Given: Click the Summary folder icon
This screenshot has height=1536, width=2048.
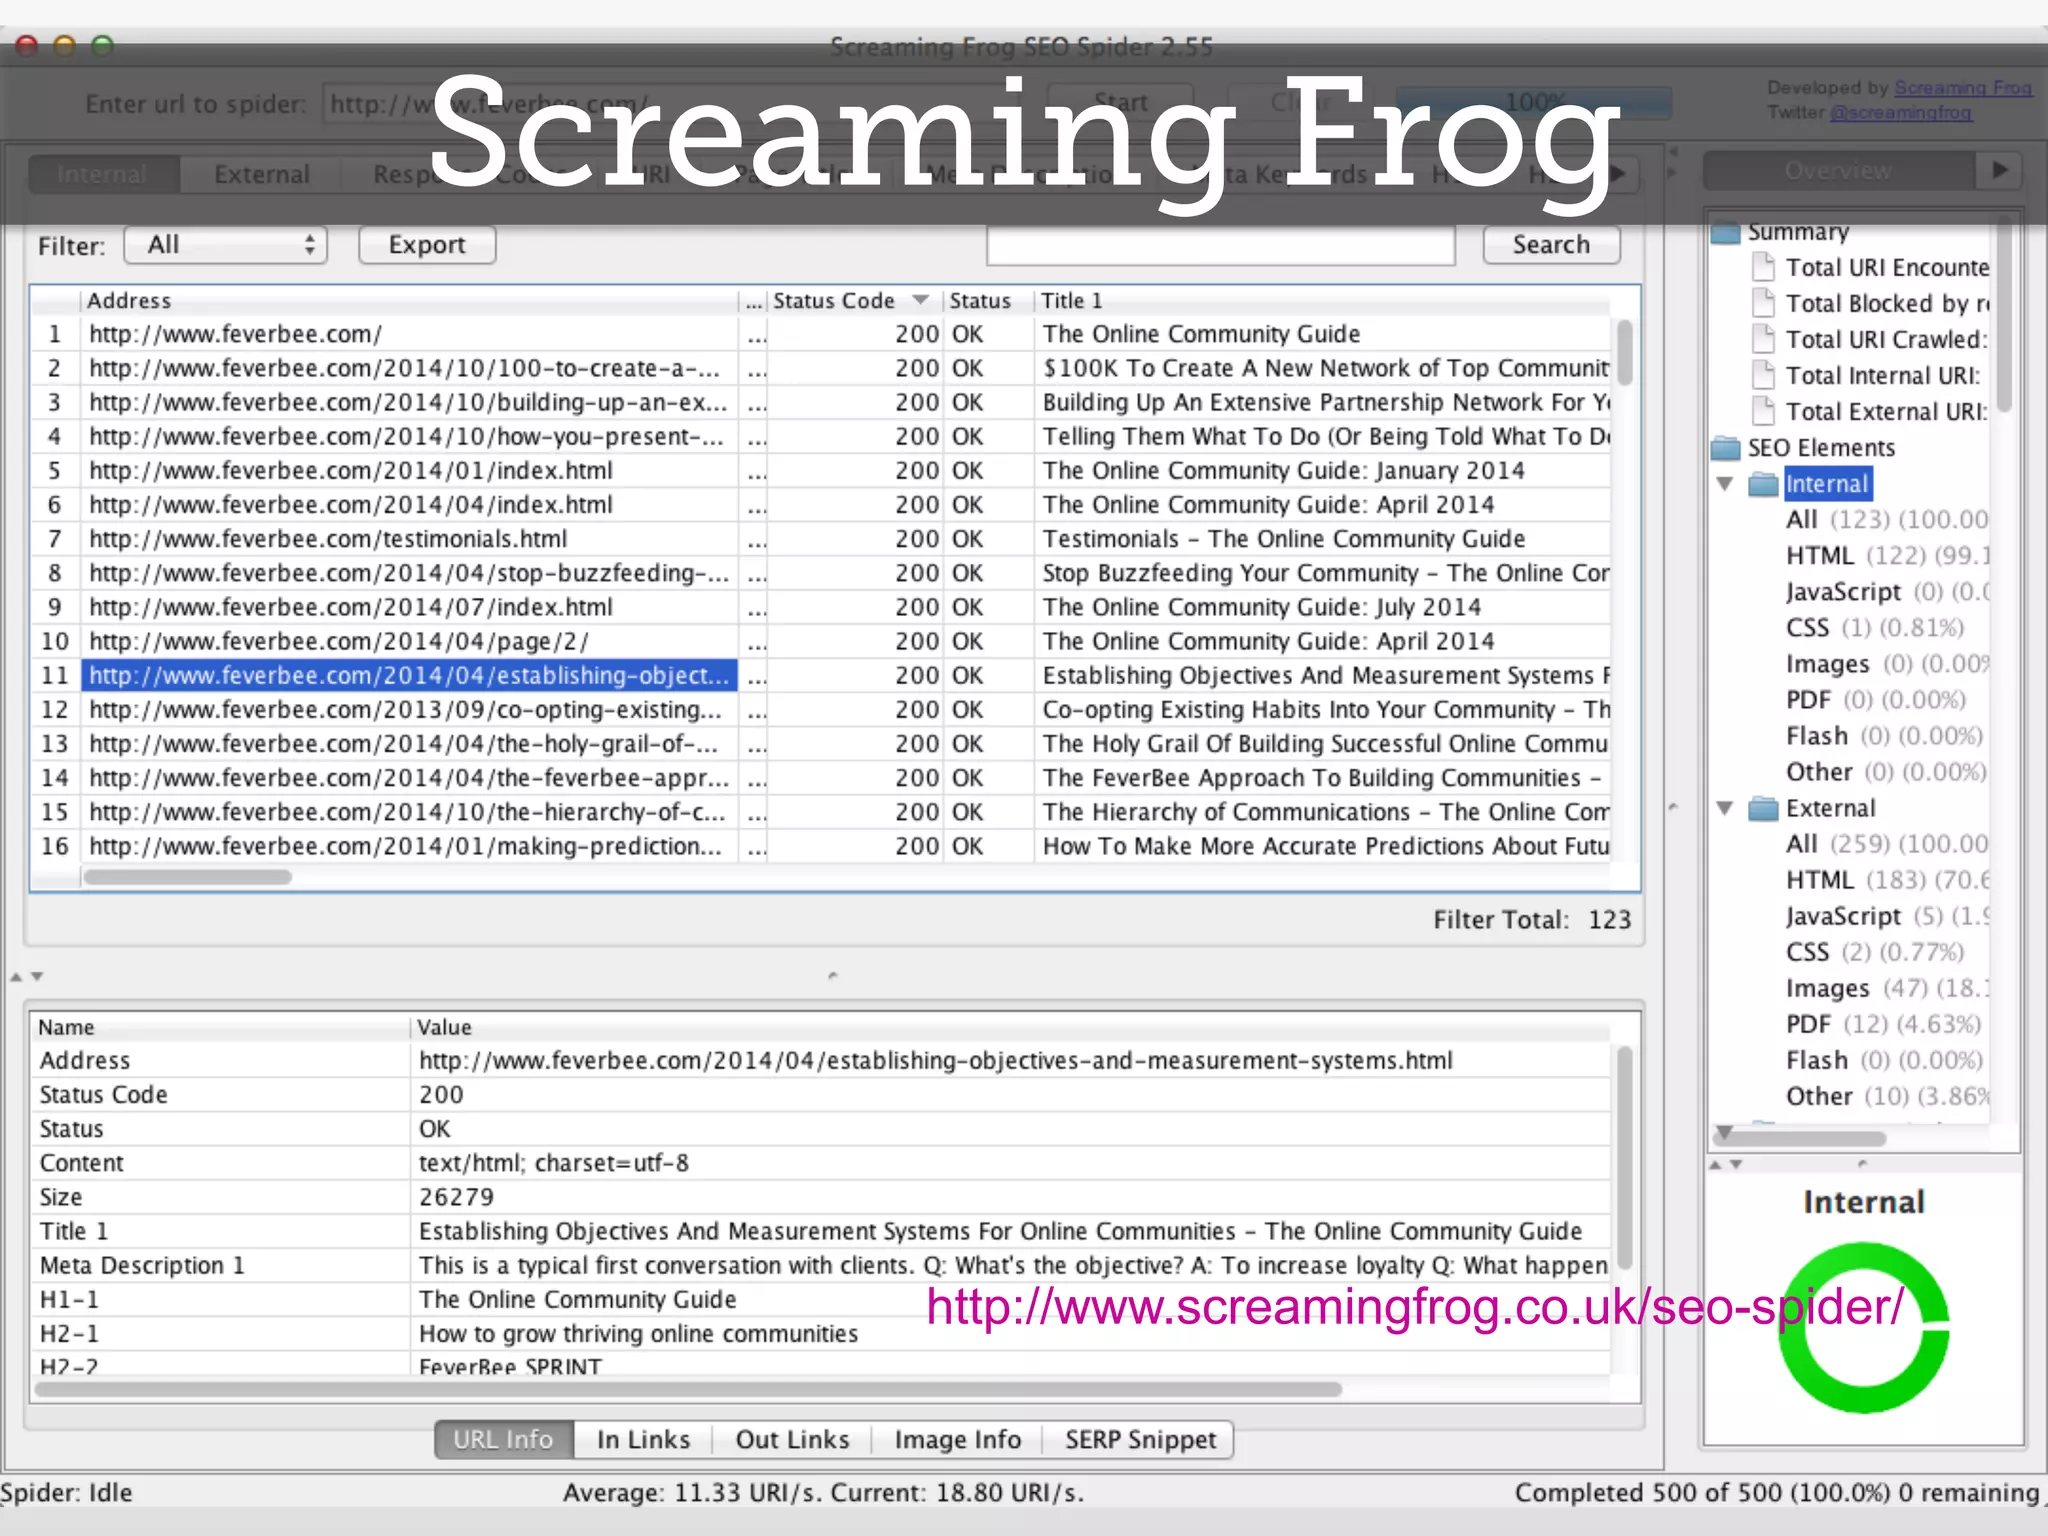Looking at the screenshot, I should [1726, 232].
